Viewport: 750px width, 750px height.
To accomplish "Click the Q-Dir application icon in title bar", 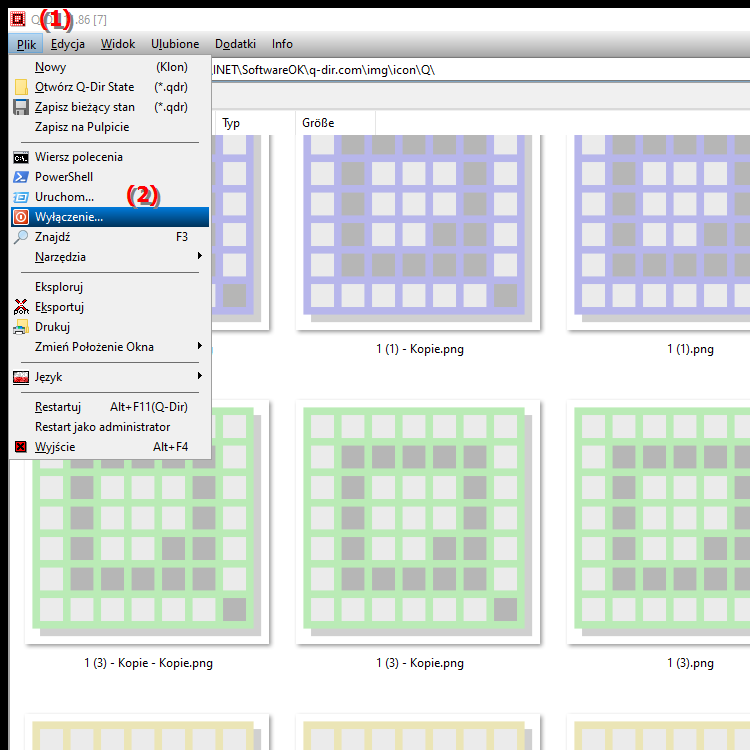I will click(x=18, y=19).
